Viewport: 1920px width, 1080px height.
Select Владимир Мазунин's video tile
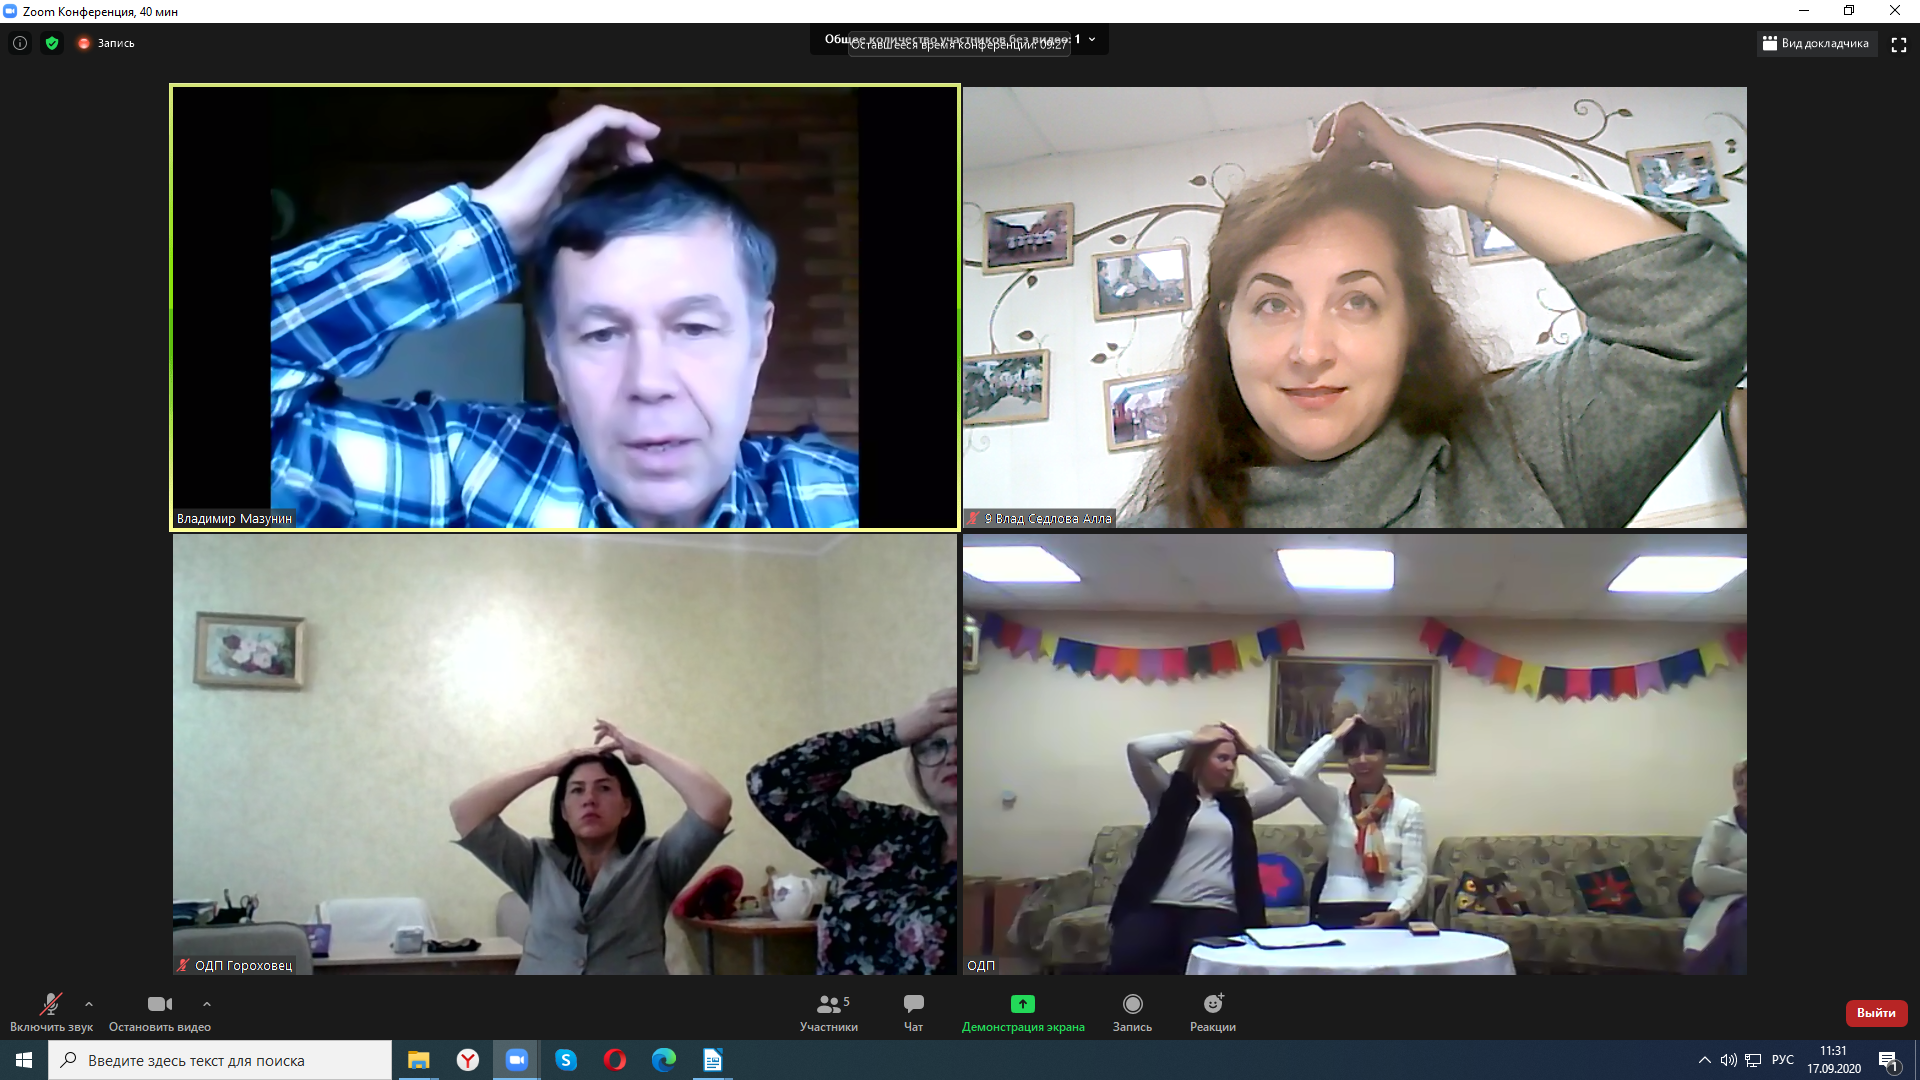565,307
